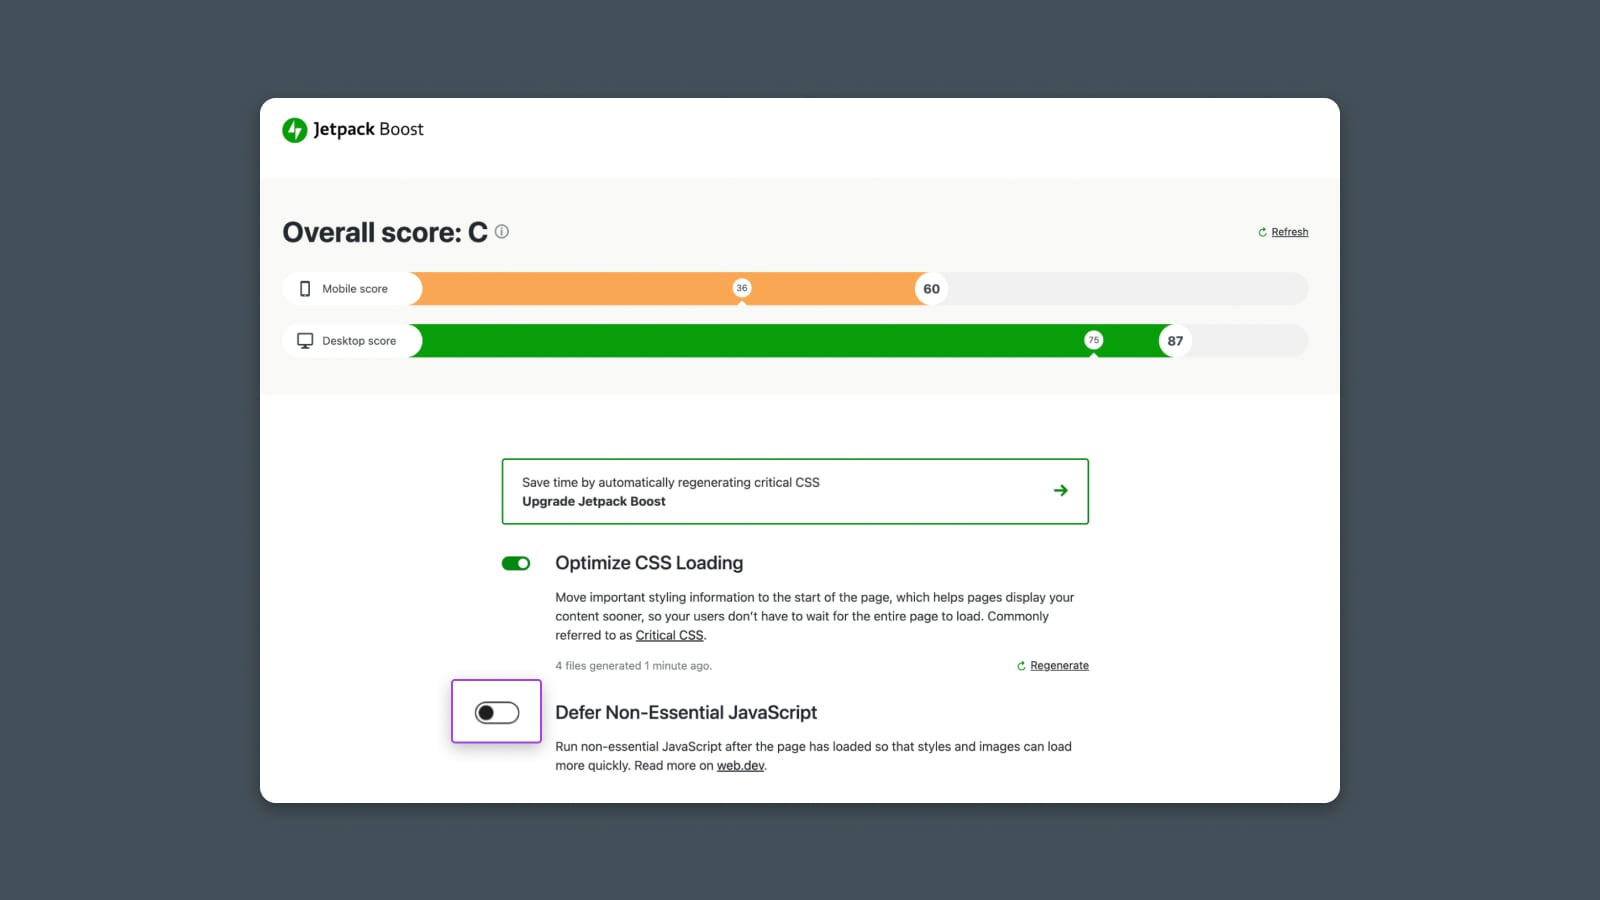The width and height of the screenshot is (1600, 900).
Task: Open the Critical CSS link
Action: 669,636
